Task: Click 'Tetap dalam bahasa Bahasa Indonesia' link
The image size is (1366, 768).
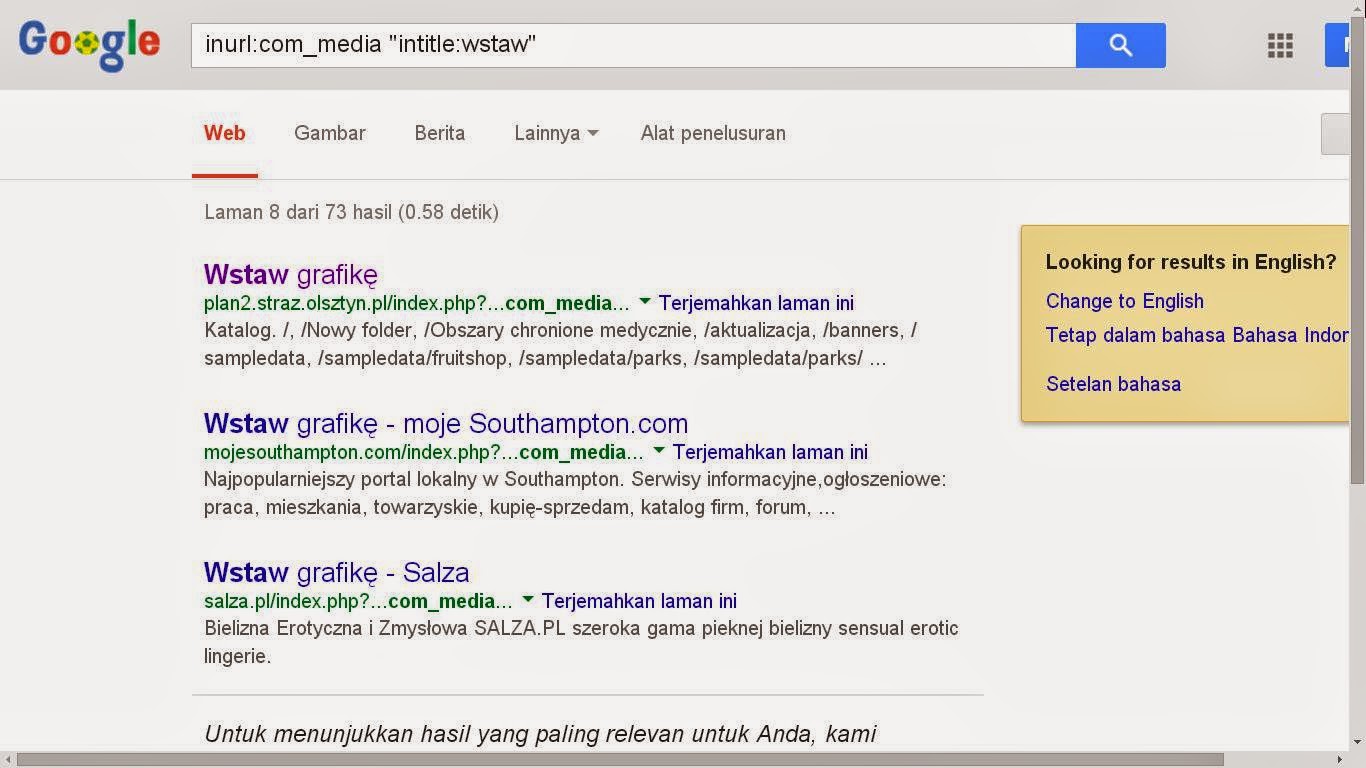Action: 1197,335
